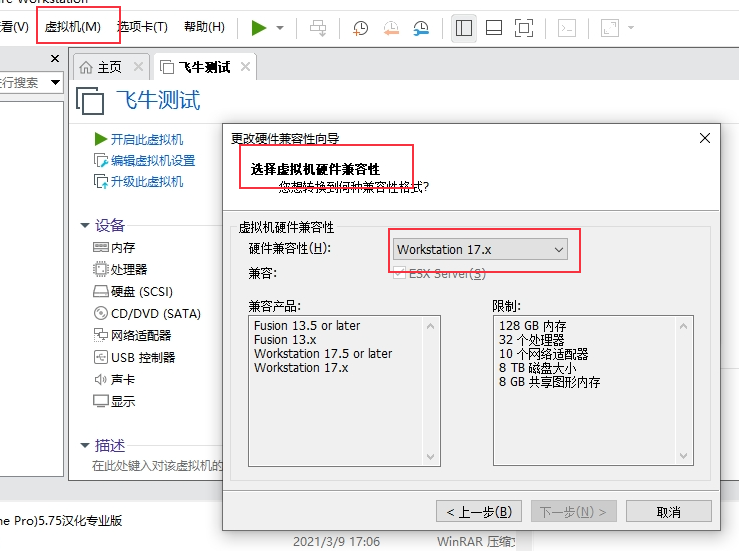The width and height of the screenshot is (739, 551).
Task: Select the 网络适配器 device row
Action: coord(132,335)
